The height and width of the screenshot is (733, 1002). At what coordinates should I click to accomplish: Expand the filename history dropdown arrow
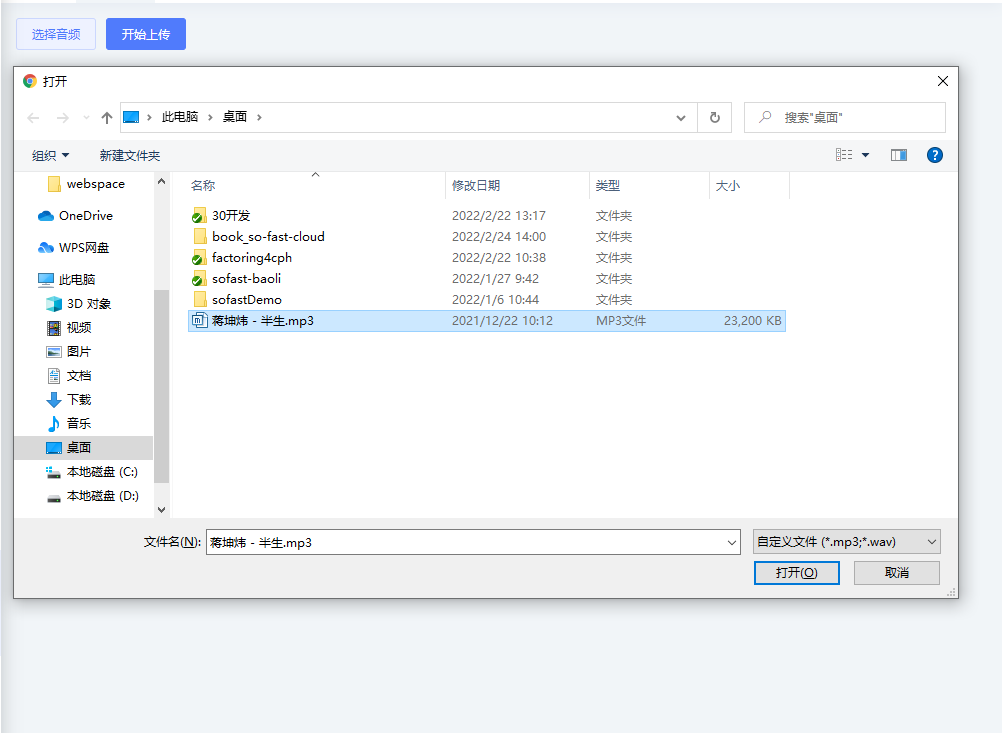pyautogui.click(x=732, y=542)
